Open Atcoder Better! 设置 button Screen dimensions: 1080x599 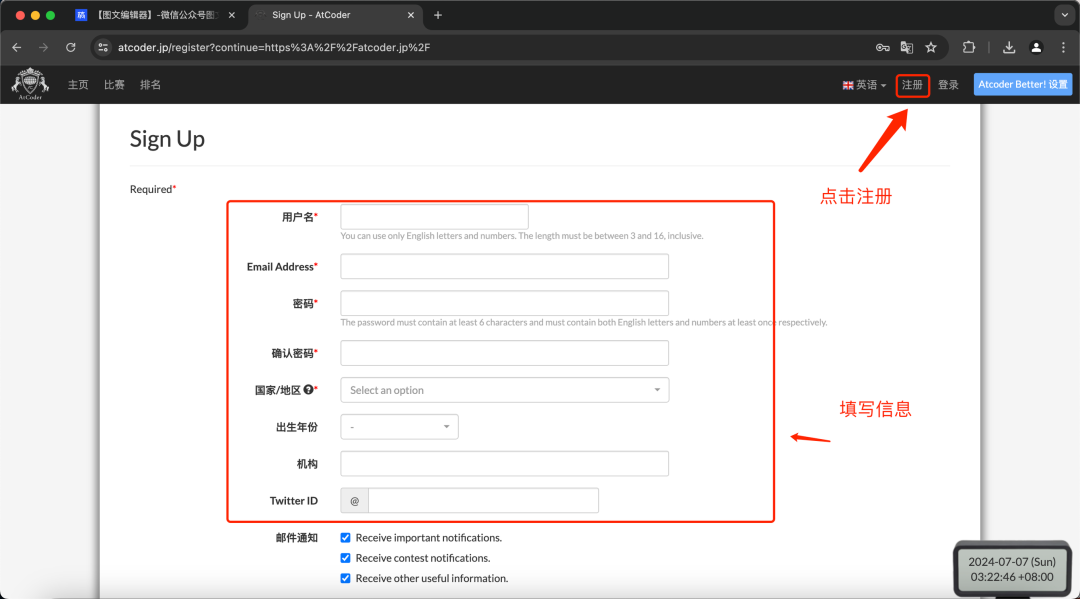(1022, 84)
